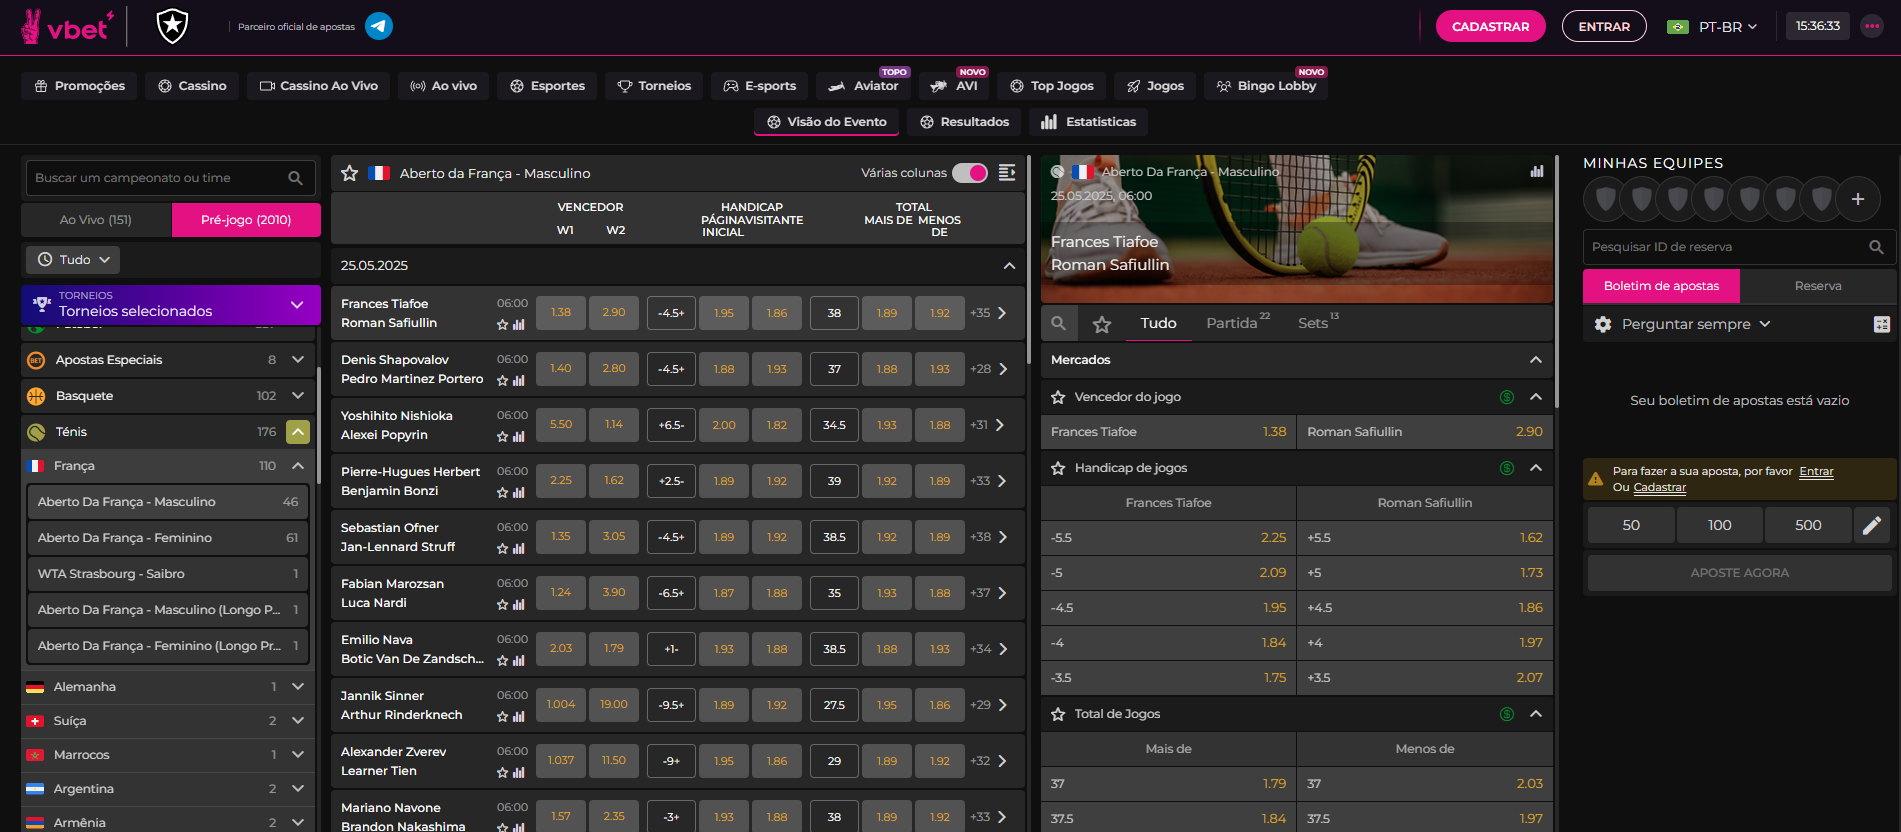Add a team with the plus icon
Image resolution: width=1901 pixels, height=832 pixels.
[1858, 199]
